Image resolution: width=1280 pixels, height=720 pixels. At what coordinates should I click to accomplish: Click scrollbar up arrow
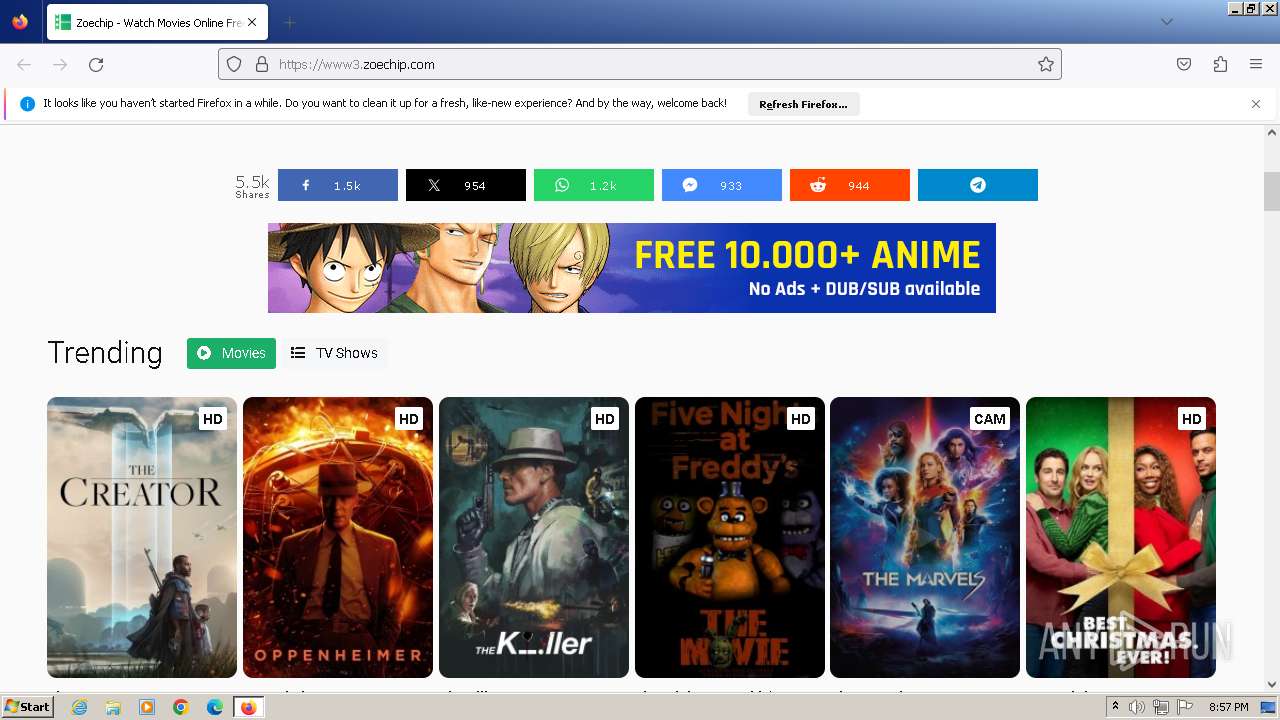(1272, 132)
